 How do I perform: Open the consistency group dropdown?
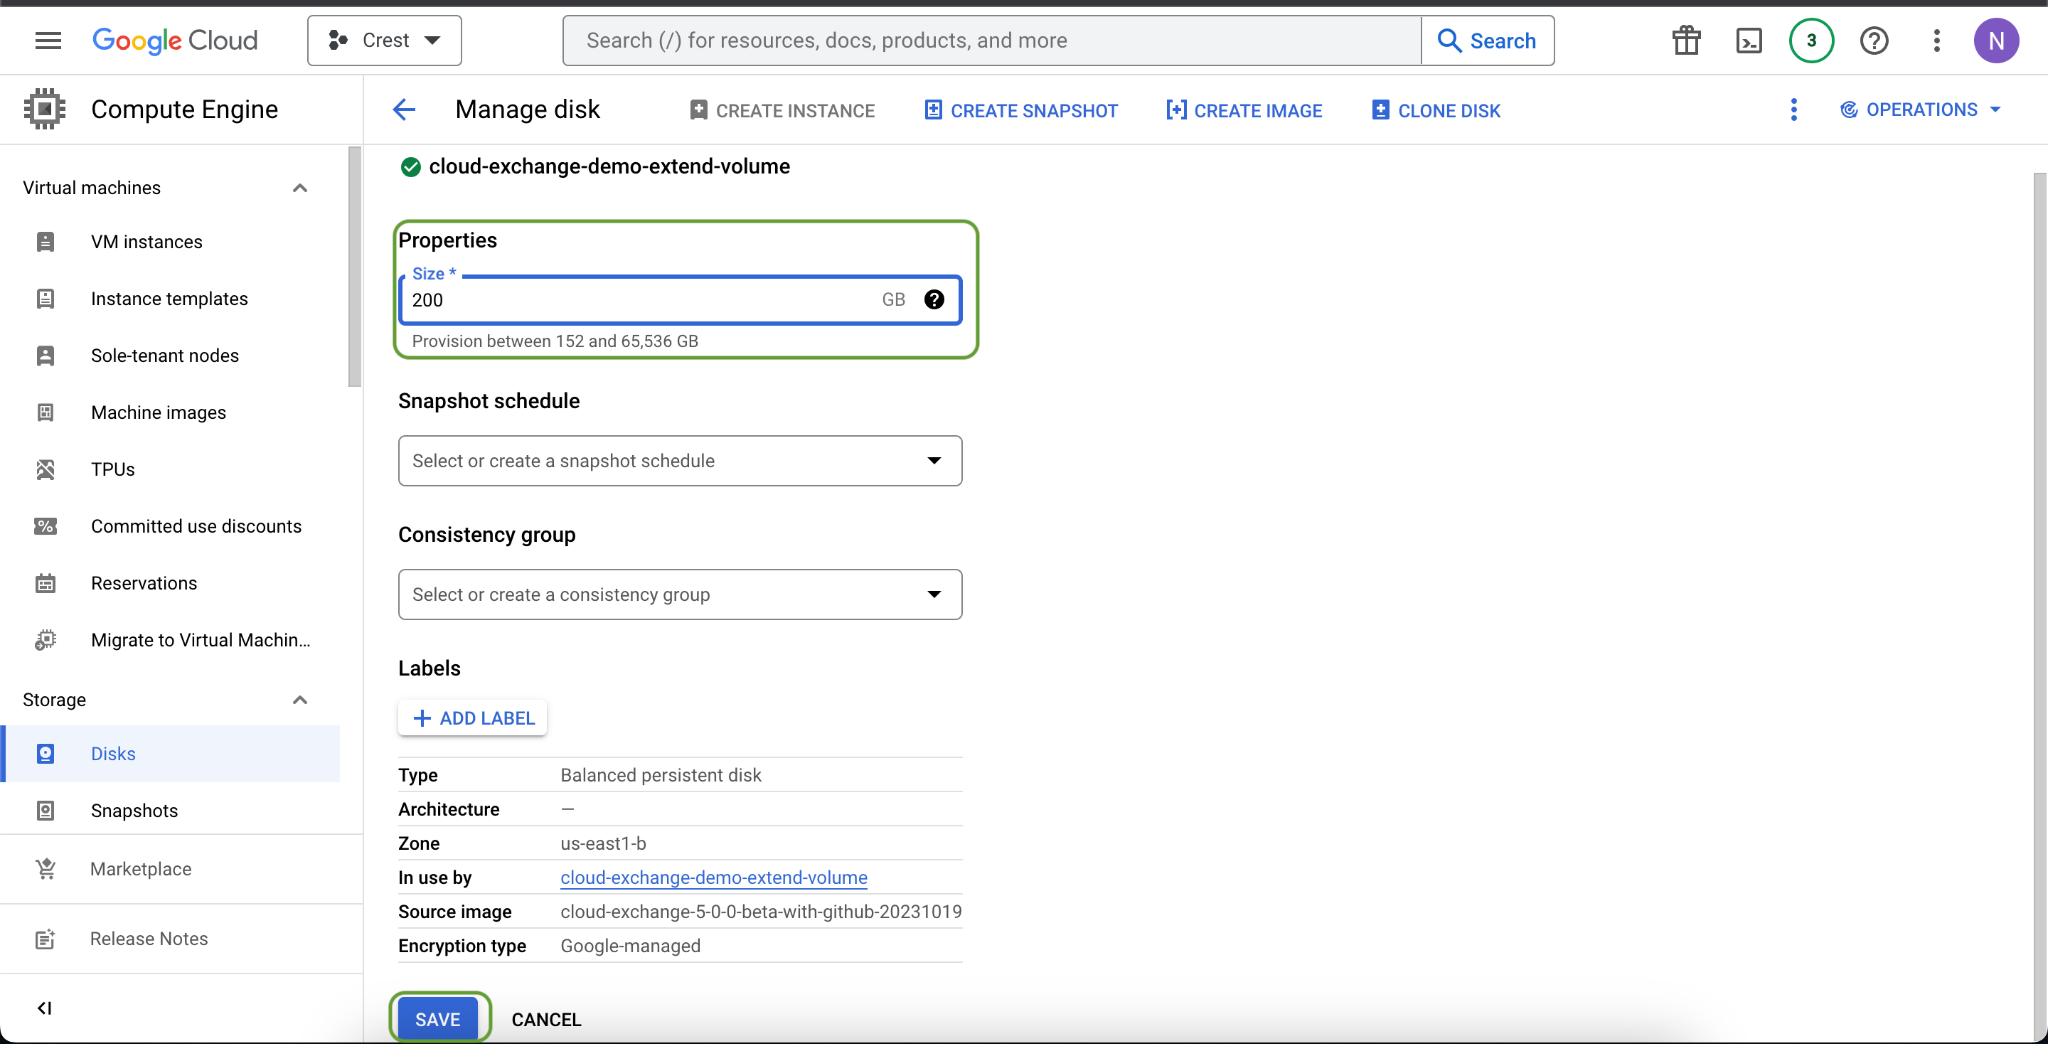click(x=680, y=595)
